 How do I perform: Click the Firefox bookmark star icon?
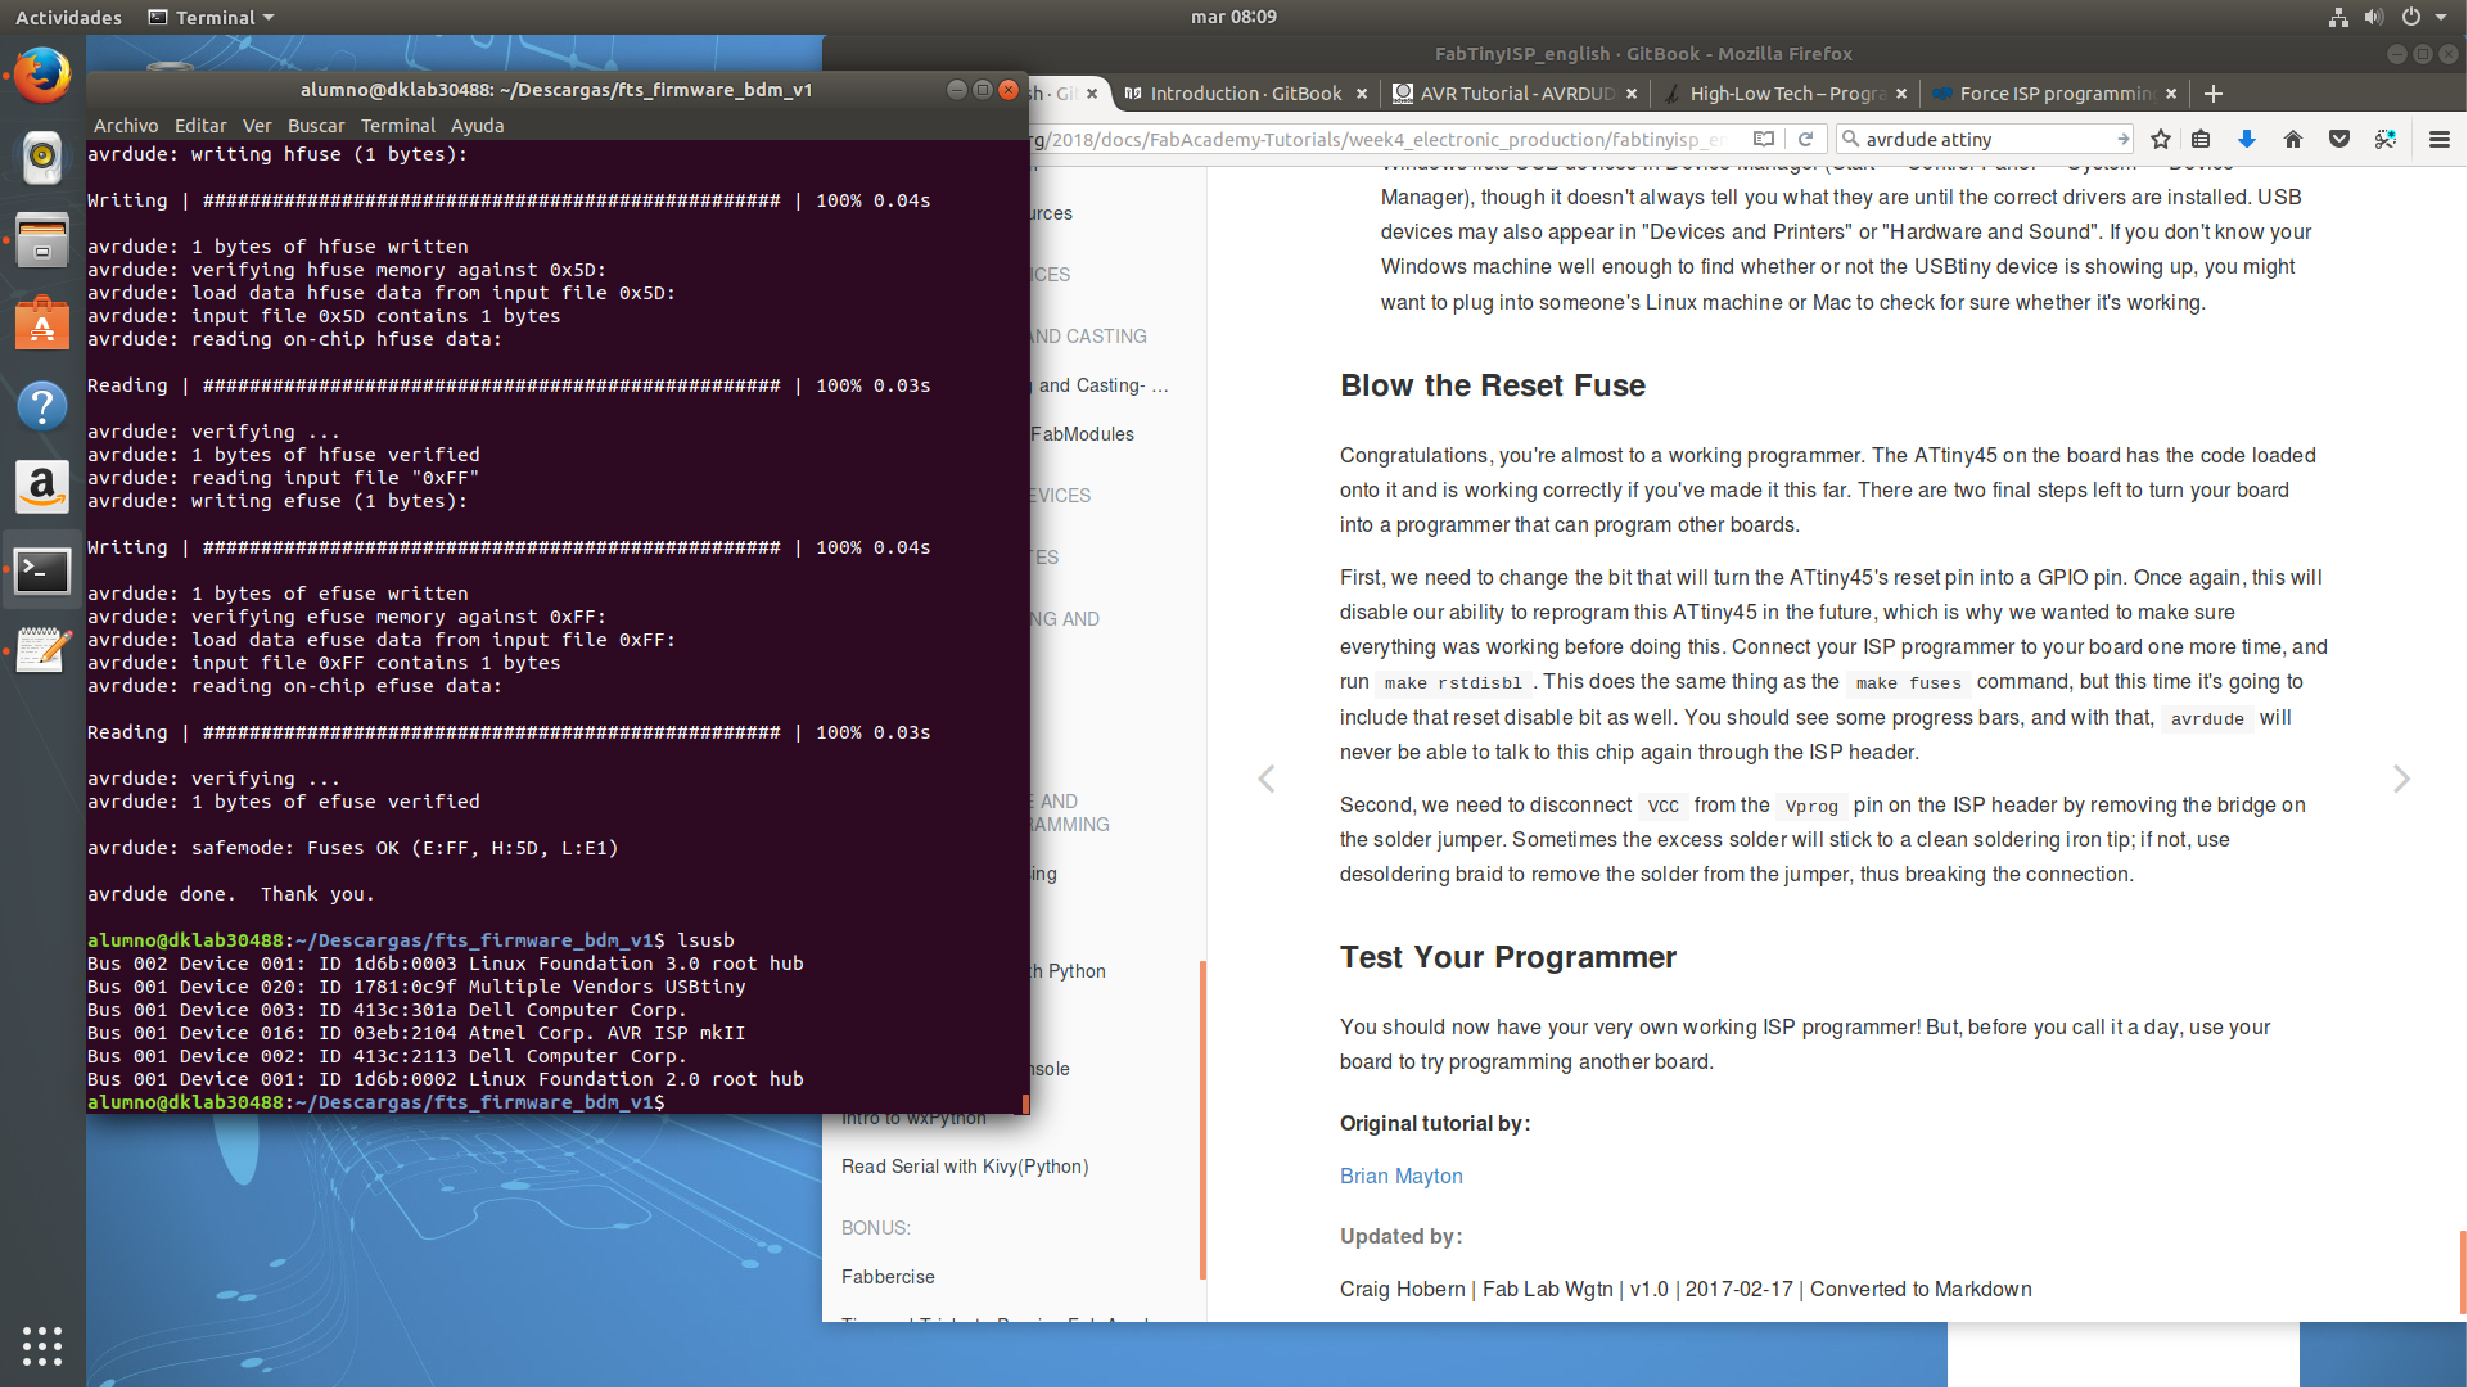click(2160, 139)
